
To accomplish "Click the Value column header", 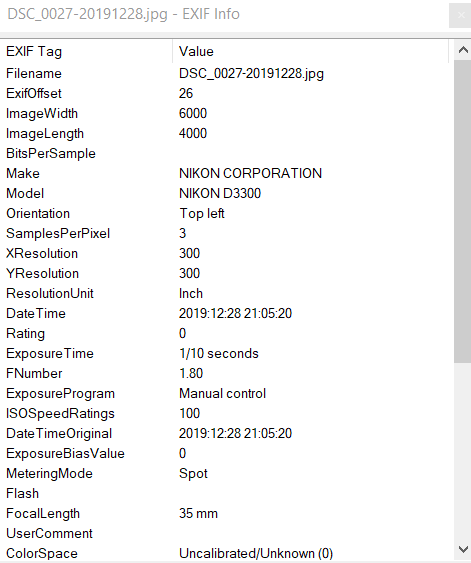I will [311, 51].
